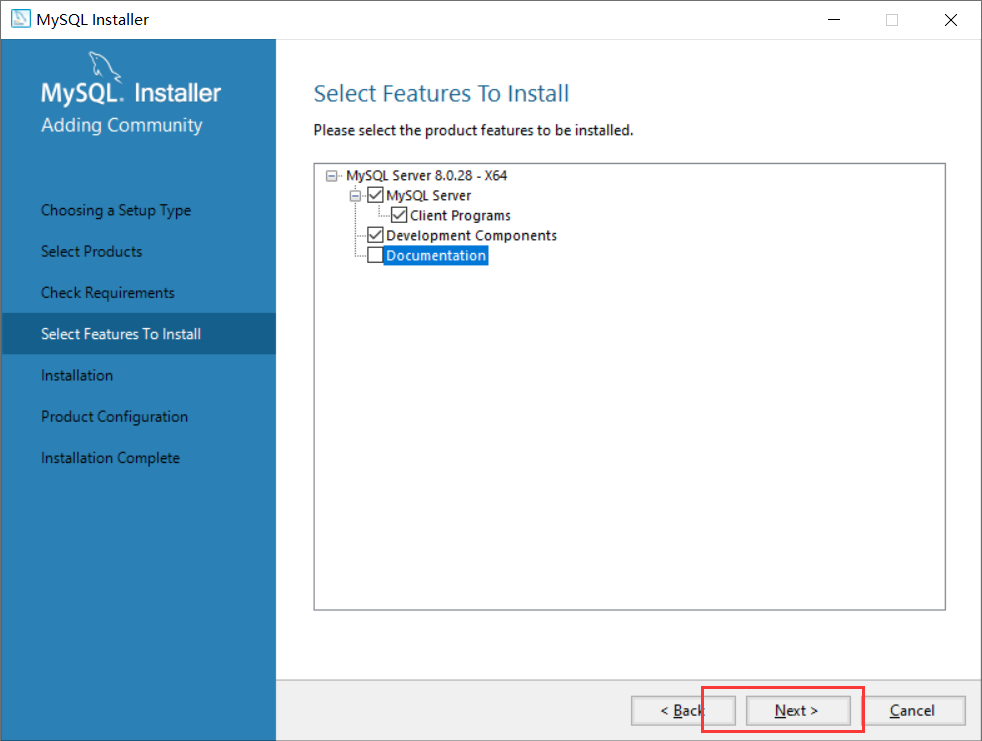Close the MySQL Installer window
Image resolution: width=982 pixels, height=741 pixels.
(950, 19)
